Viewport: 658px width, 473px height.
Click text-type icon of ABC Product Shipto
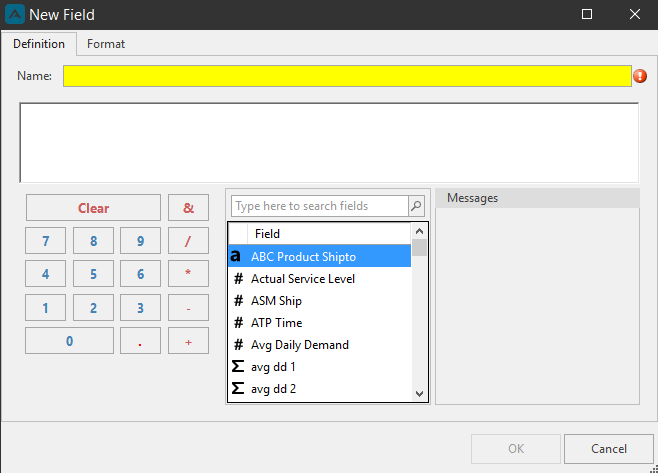[x=236, y=256]
